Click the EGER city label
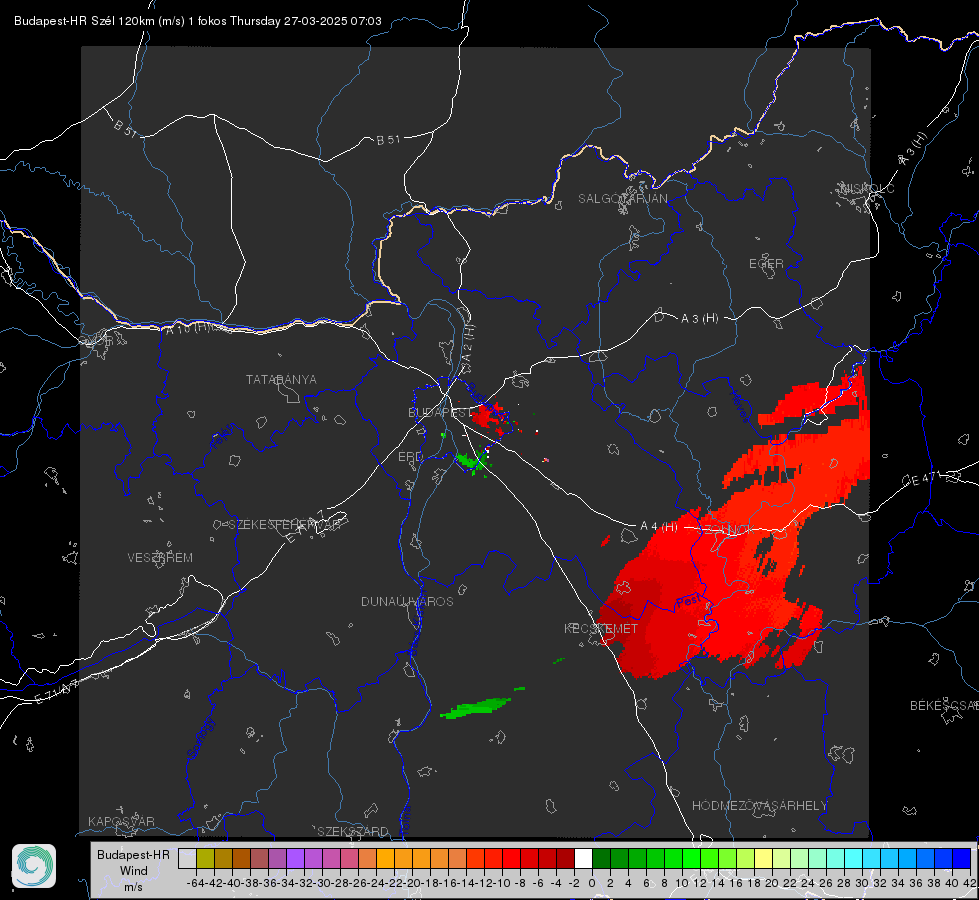 click(x=766, y=264)
